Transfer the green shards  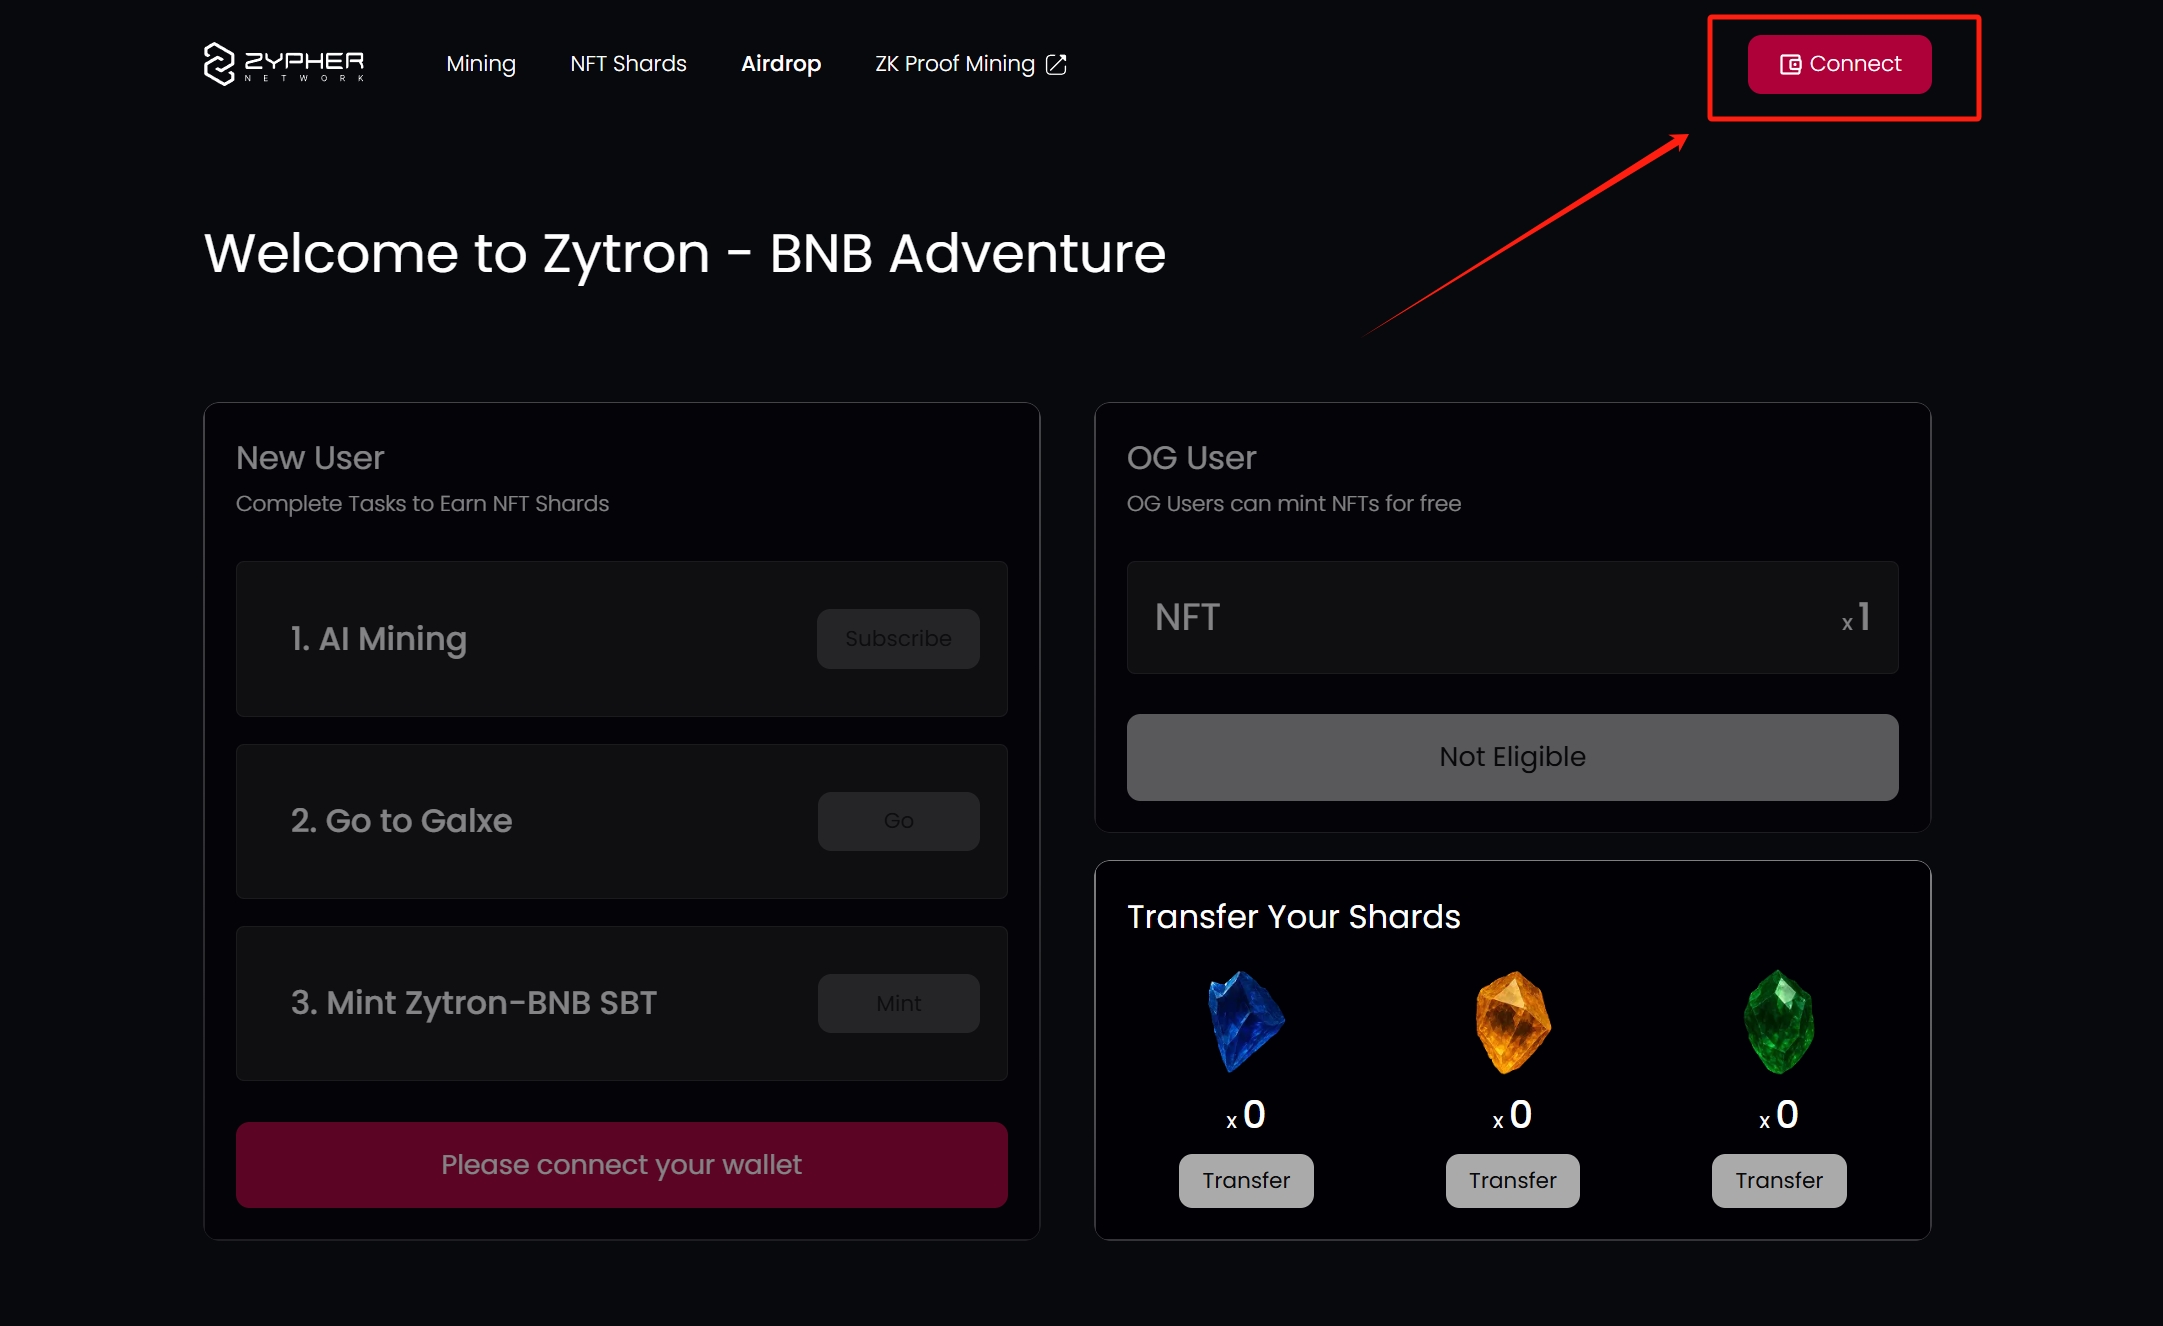tap(1778, 1180)
